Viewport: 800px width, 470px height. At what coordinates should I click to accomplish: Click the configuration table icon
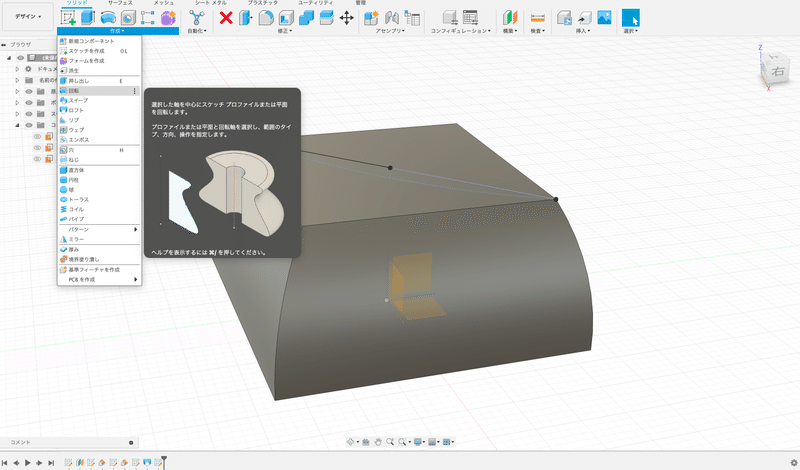[470, 18]
